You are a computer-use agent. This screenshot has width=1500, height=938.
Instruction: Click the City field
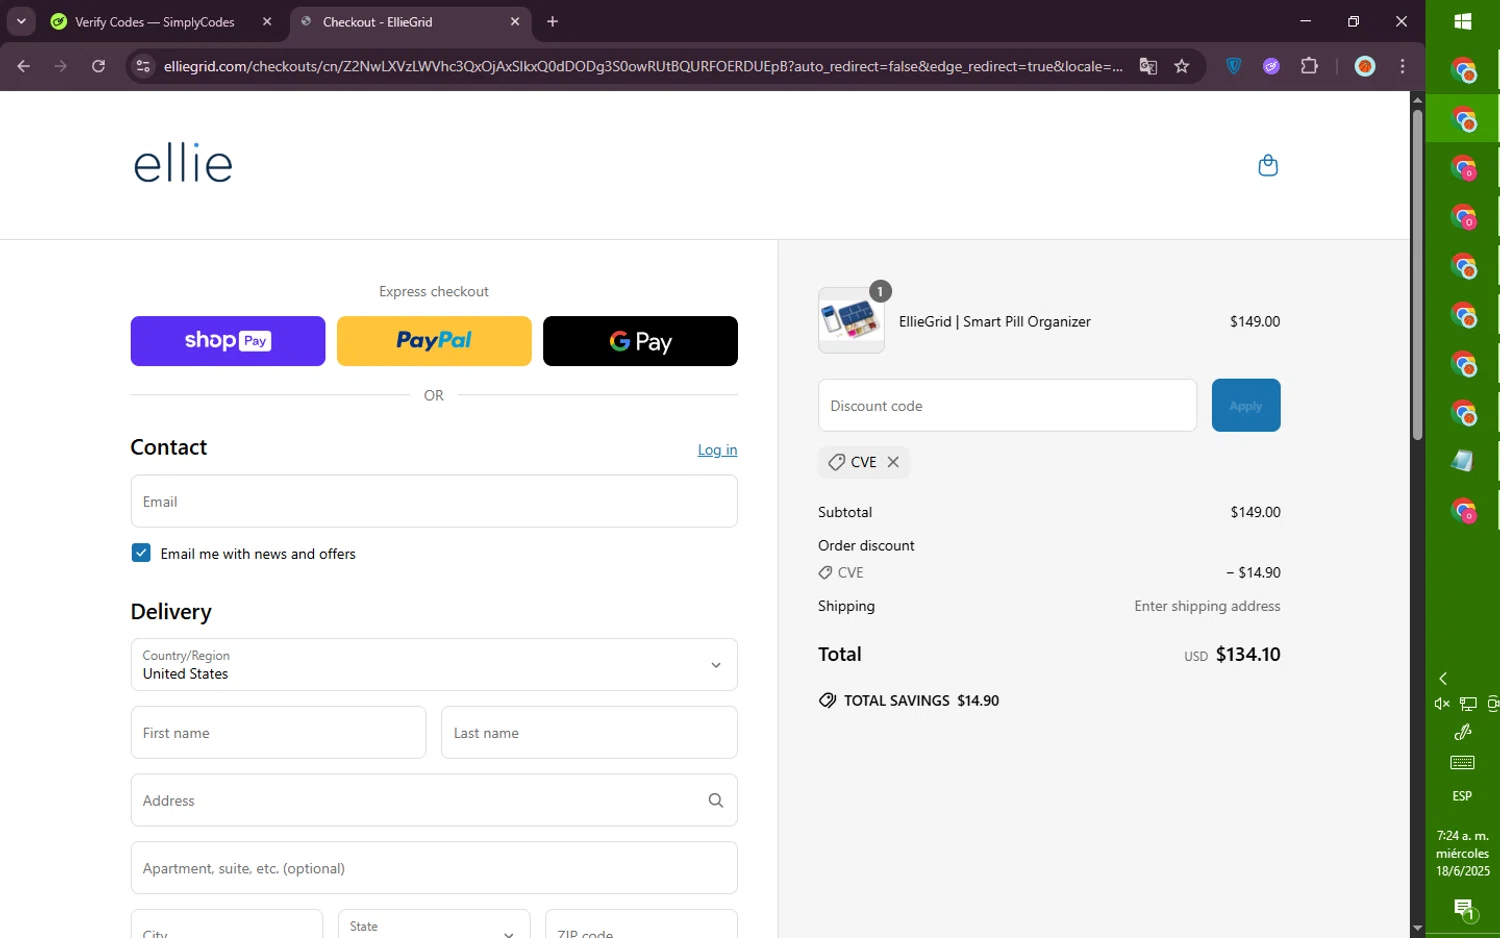tap(227, 926)
